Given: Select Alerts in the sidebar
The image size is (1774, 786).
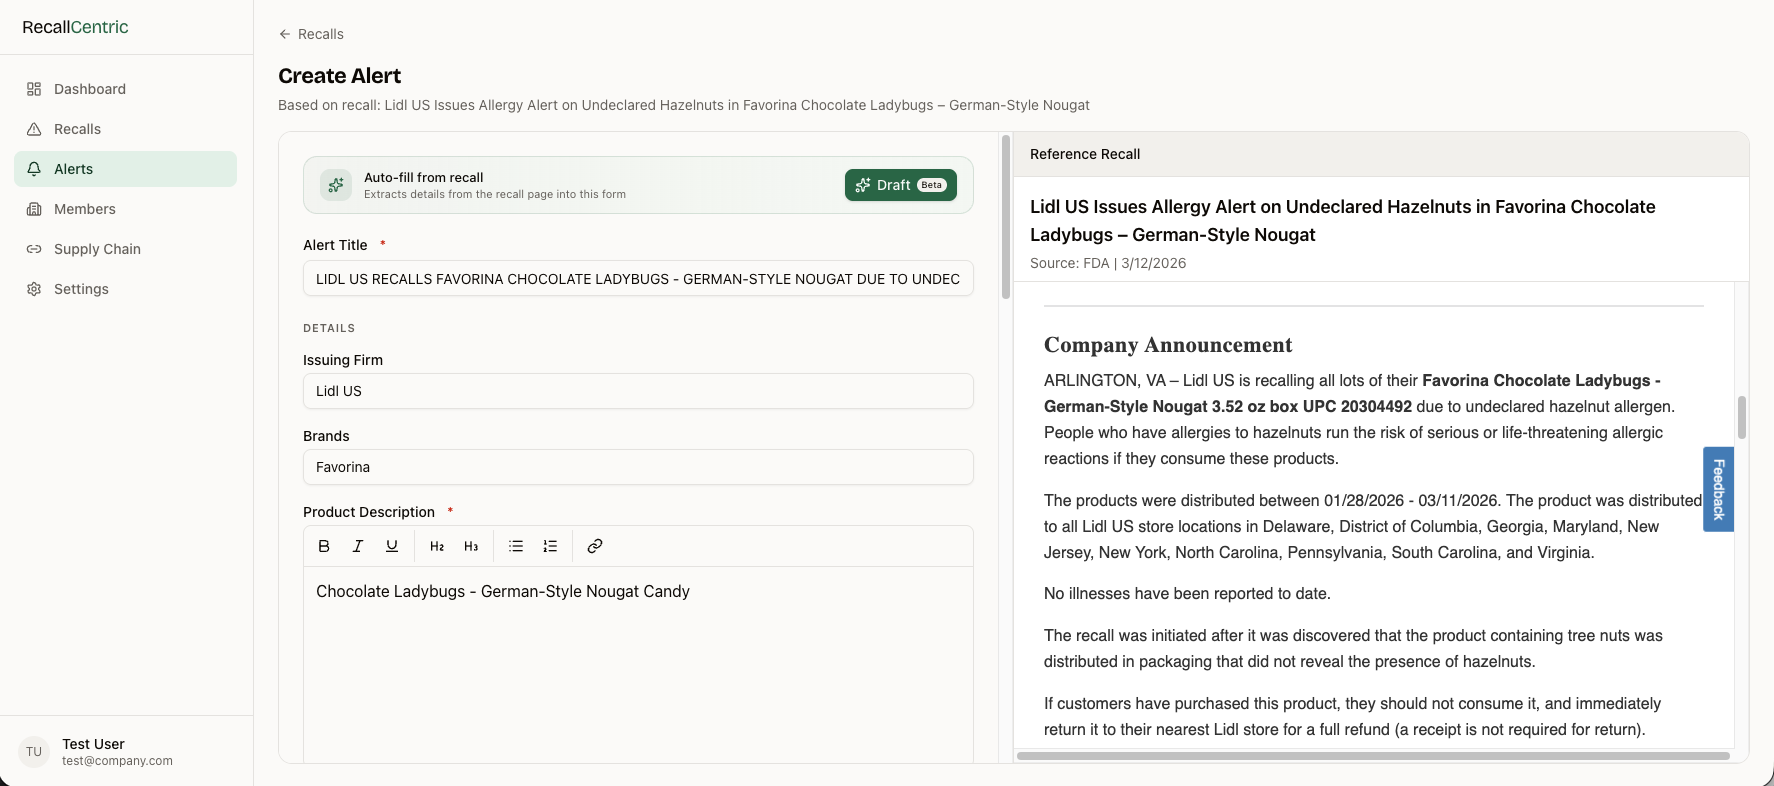Looking at the screenshot, I should pyautogui.click(x=125, y=169).
